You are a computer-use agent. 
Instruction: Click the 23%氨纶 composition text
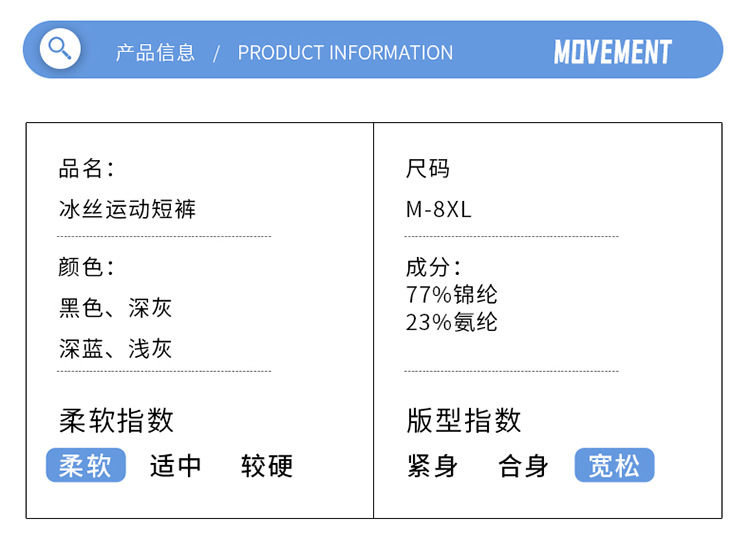451,323
